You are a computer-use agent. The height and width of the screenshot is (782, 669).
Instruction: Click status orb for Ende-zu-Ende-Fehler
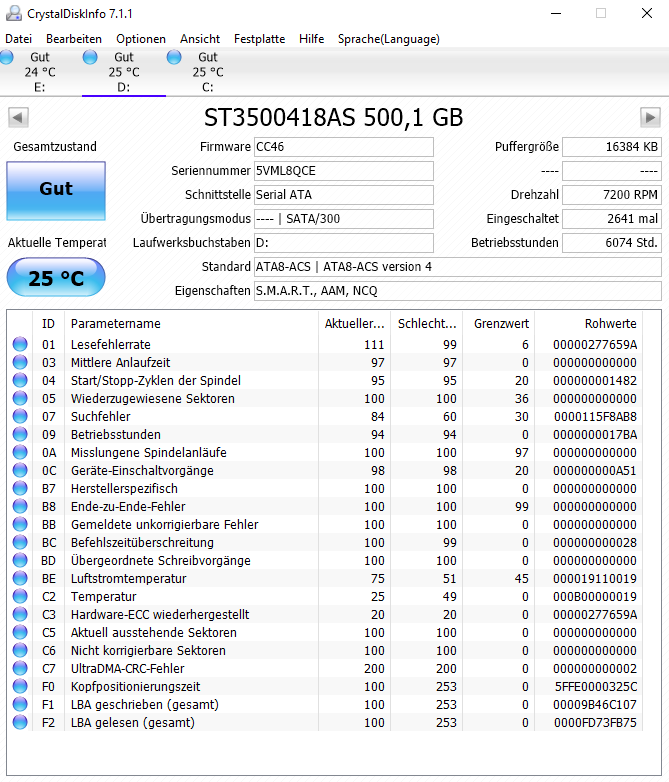tap(20, 506)
